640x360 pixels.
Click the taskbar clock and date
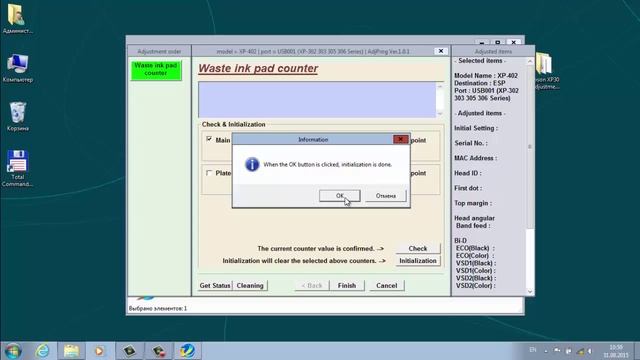(616, 351)
